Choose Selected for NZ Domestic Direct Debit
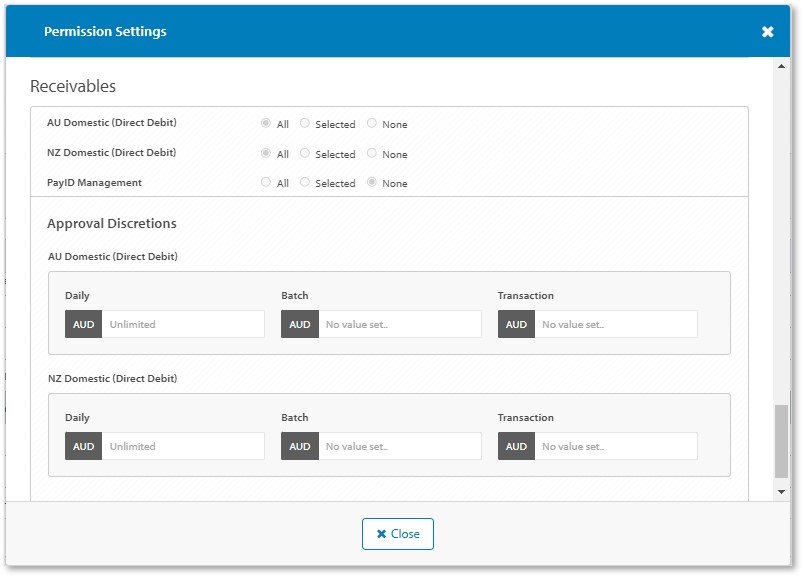Image resolution: width=803 pixels, height=577 pixels. 305,154
